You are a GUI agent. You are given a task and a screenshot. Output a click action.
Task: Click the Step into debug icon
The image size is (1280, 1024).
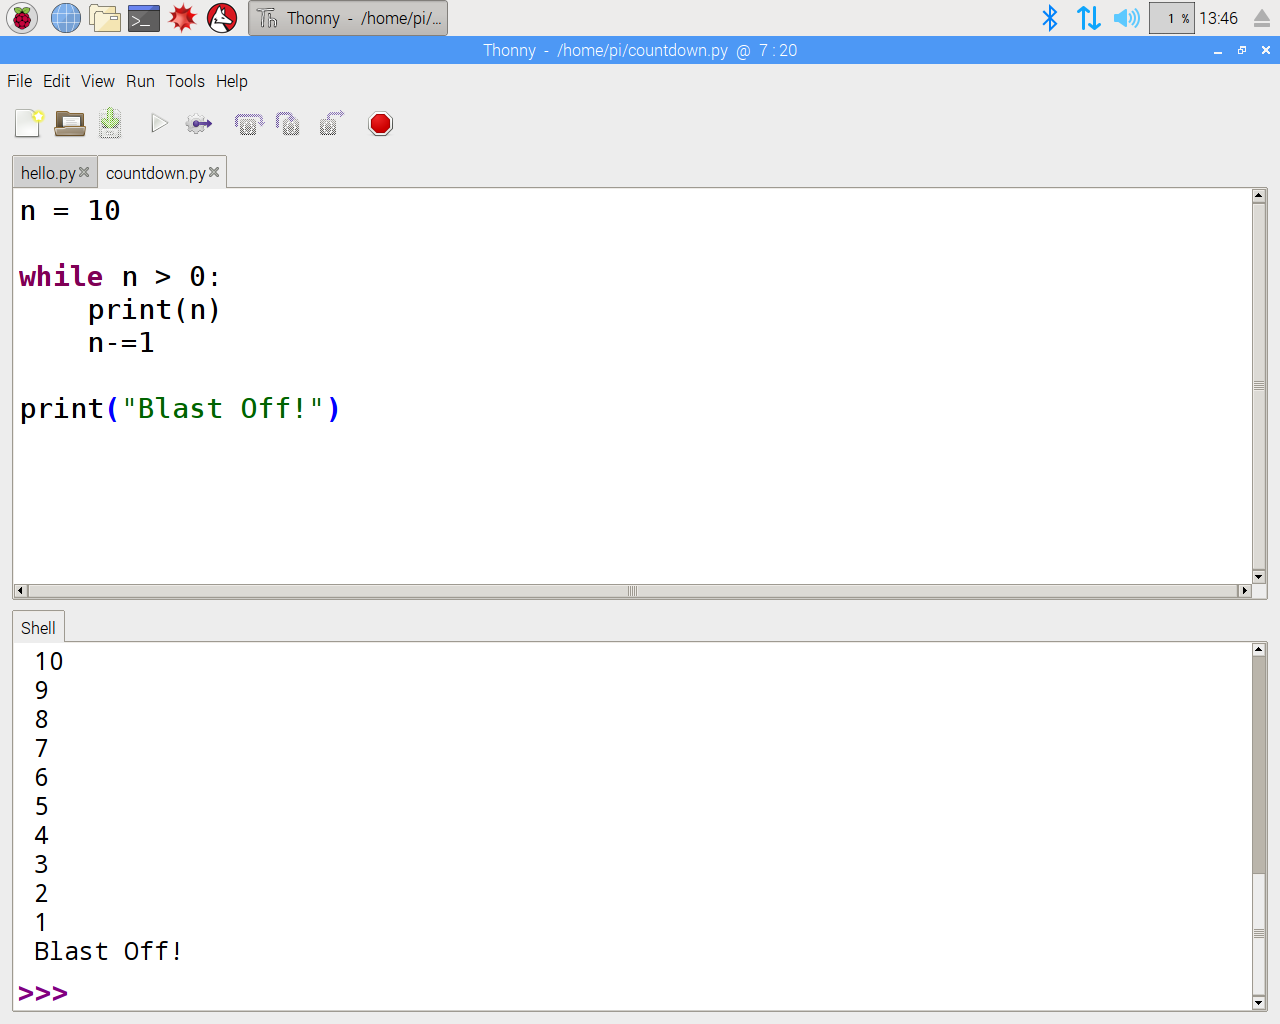[289, 123]
